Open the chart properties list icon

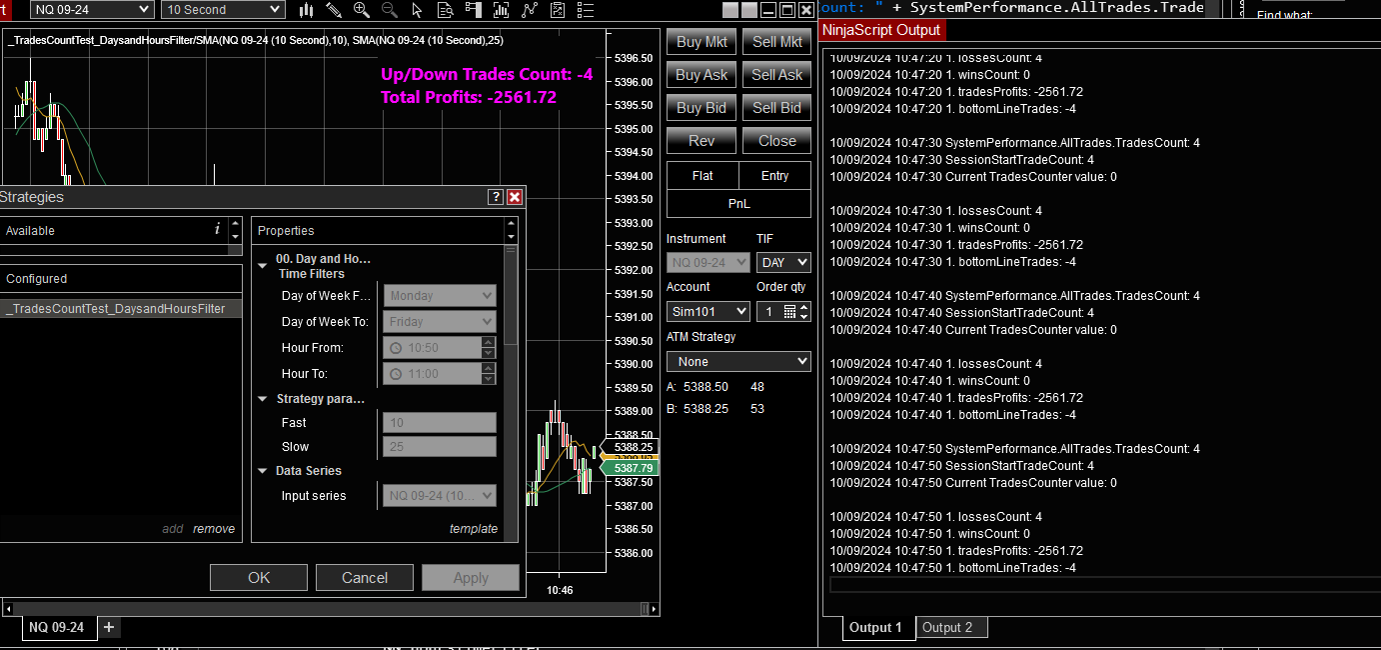[584, 11]
